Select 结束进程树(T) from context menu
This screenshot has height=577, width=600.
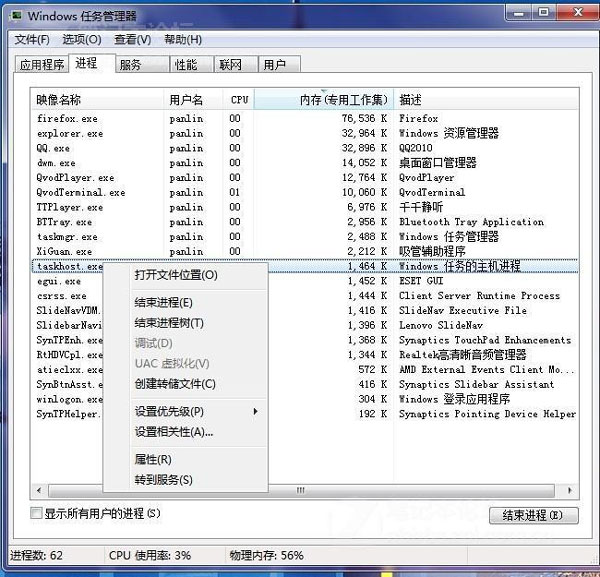pyautogui.click(x=168, y=323)
